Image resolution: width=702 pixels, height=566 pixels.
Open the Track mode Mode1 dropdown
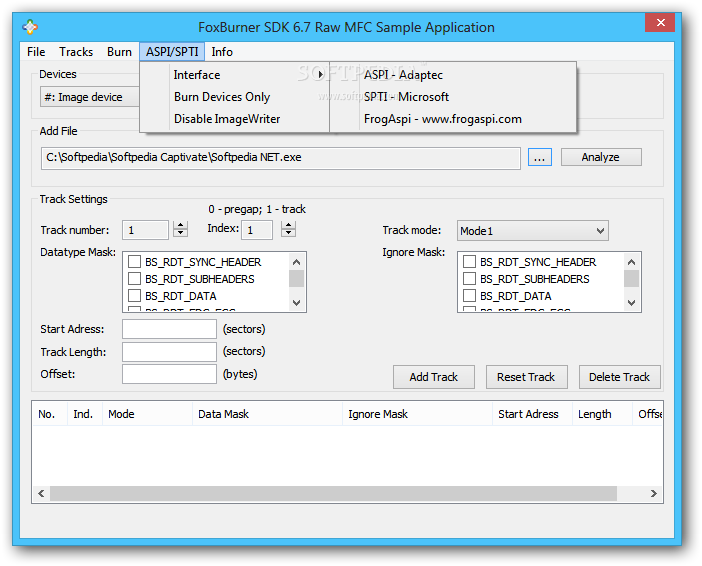[x=532, y=231]
